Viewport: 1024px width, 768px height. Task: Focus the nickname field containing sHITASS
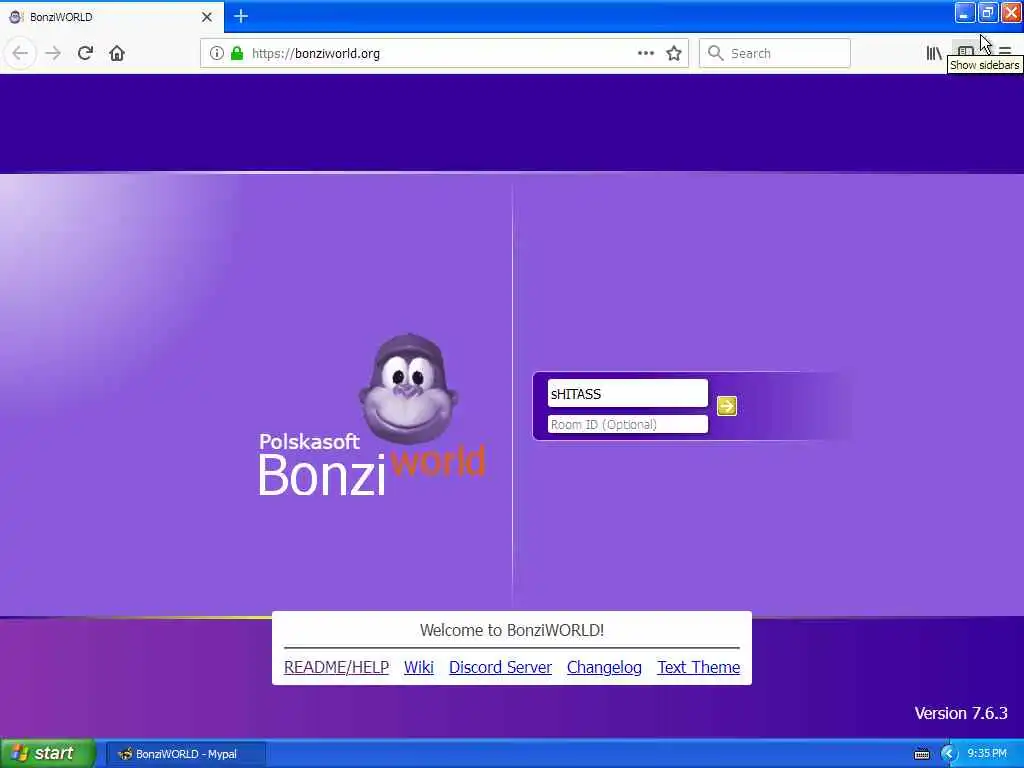(628, 393)
